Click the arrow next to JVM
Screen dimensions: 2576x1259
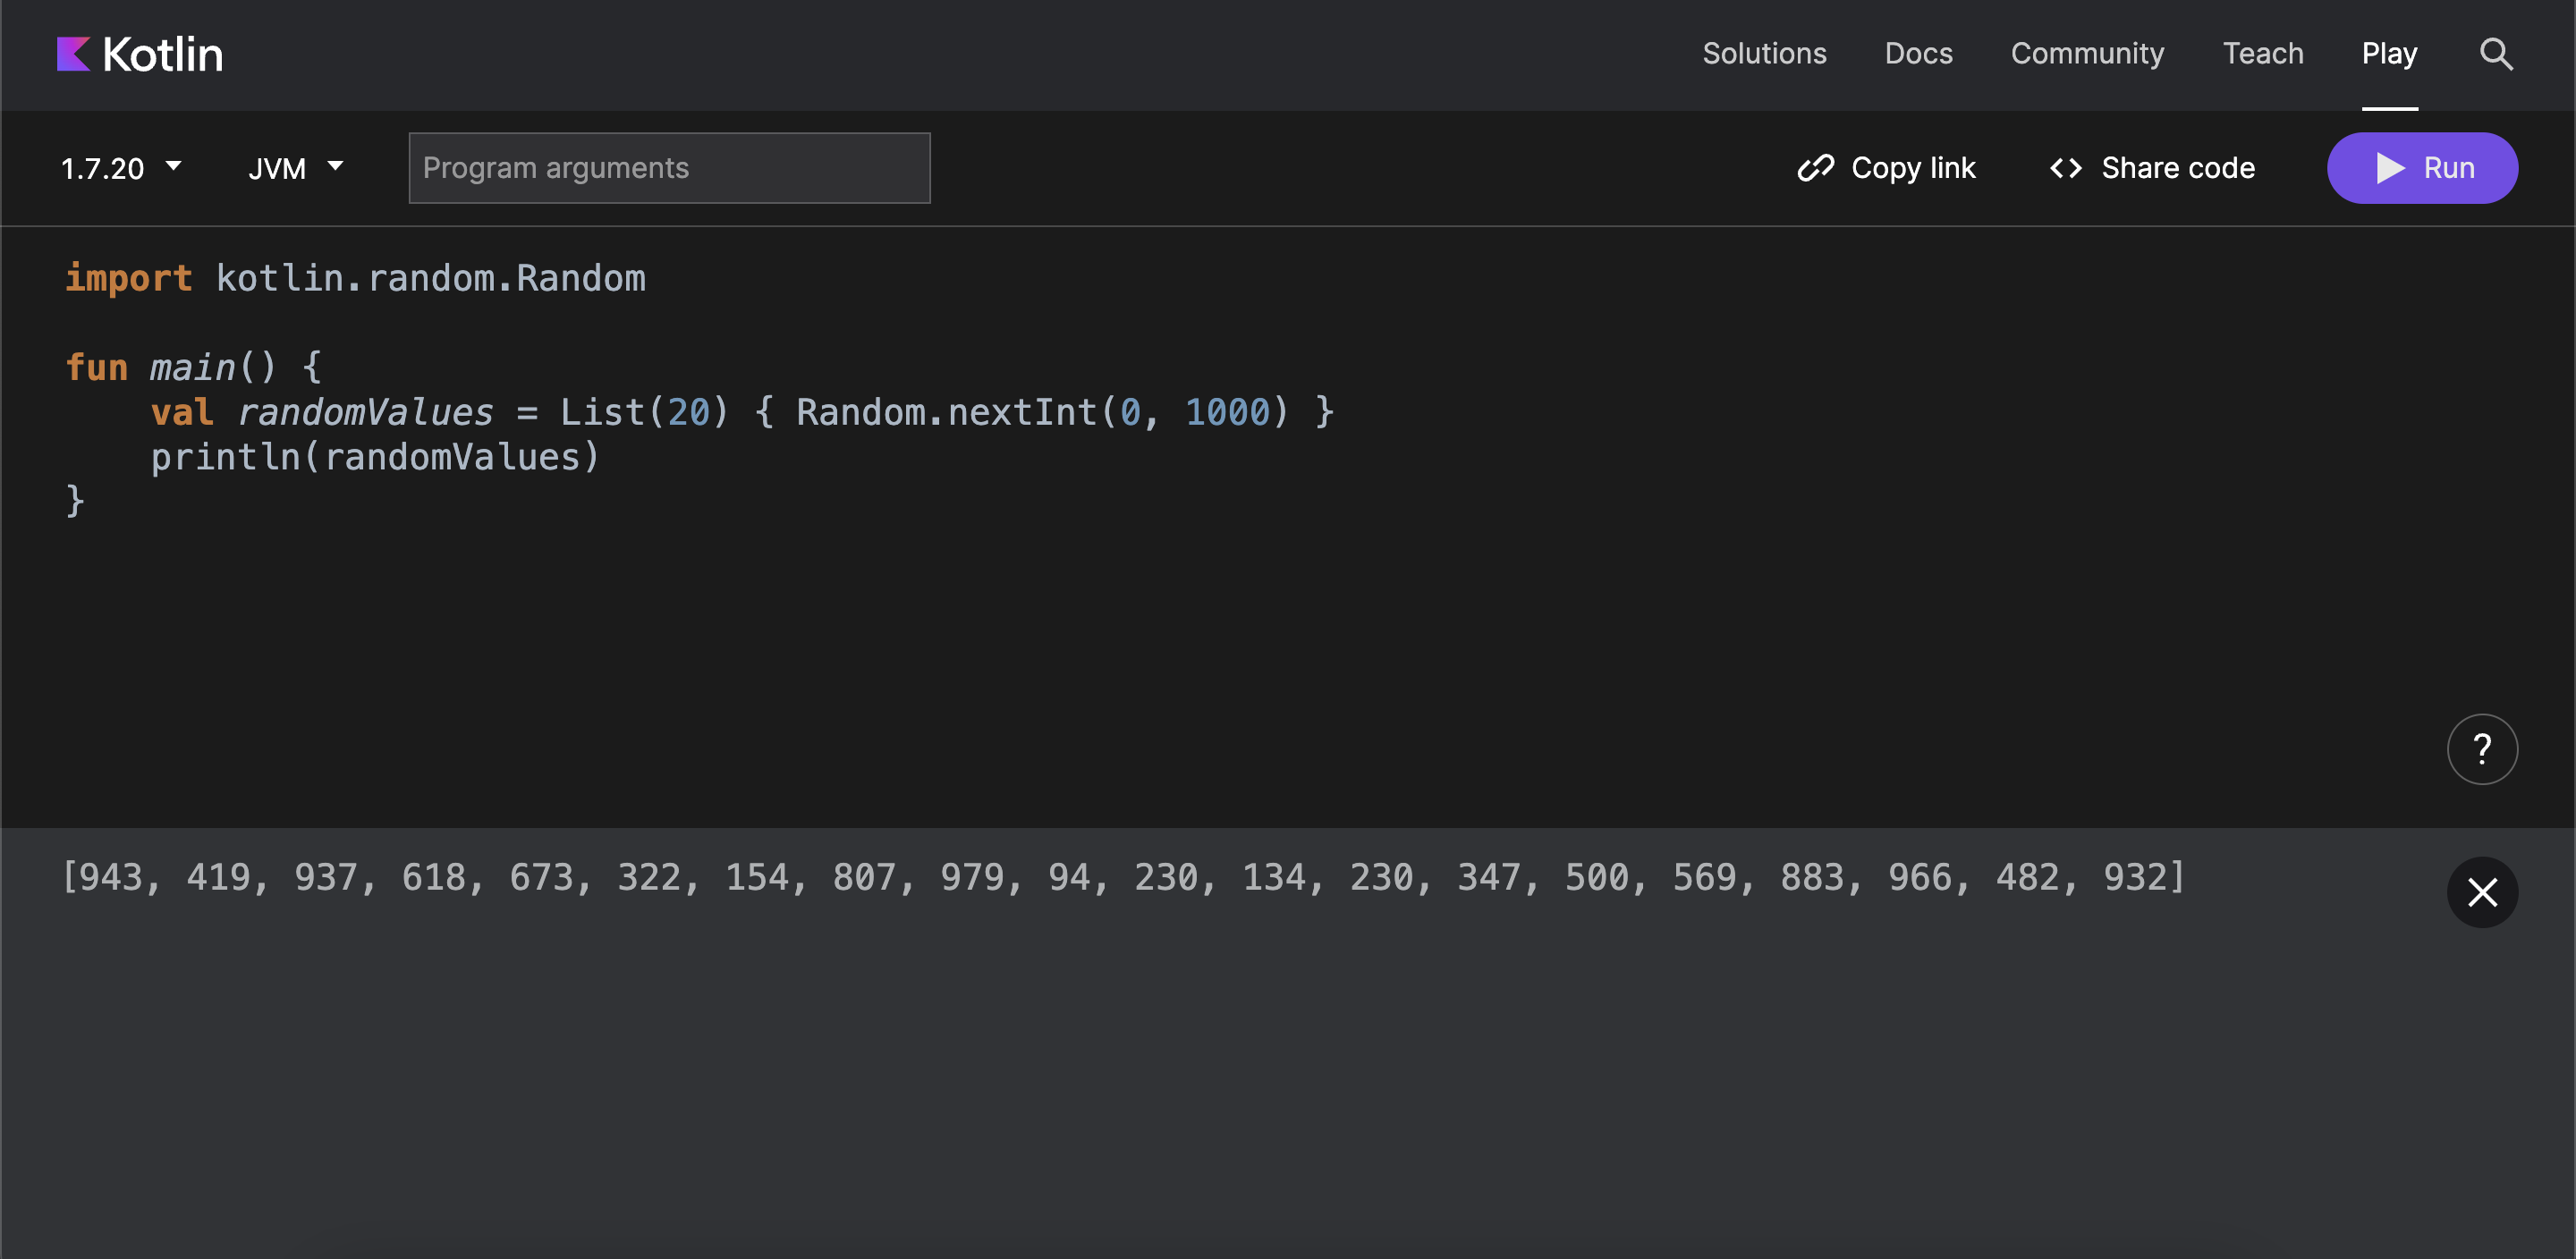[x=335, y=166]
